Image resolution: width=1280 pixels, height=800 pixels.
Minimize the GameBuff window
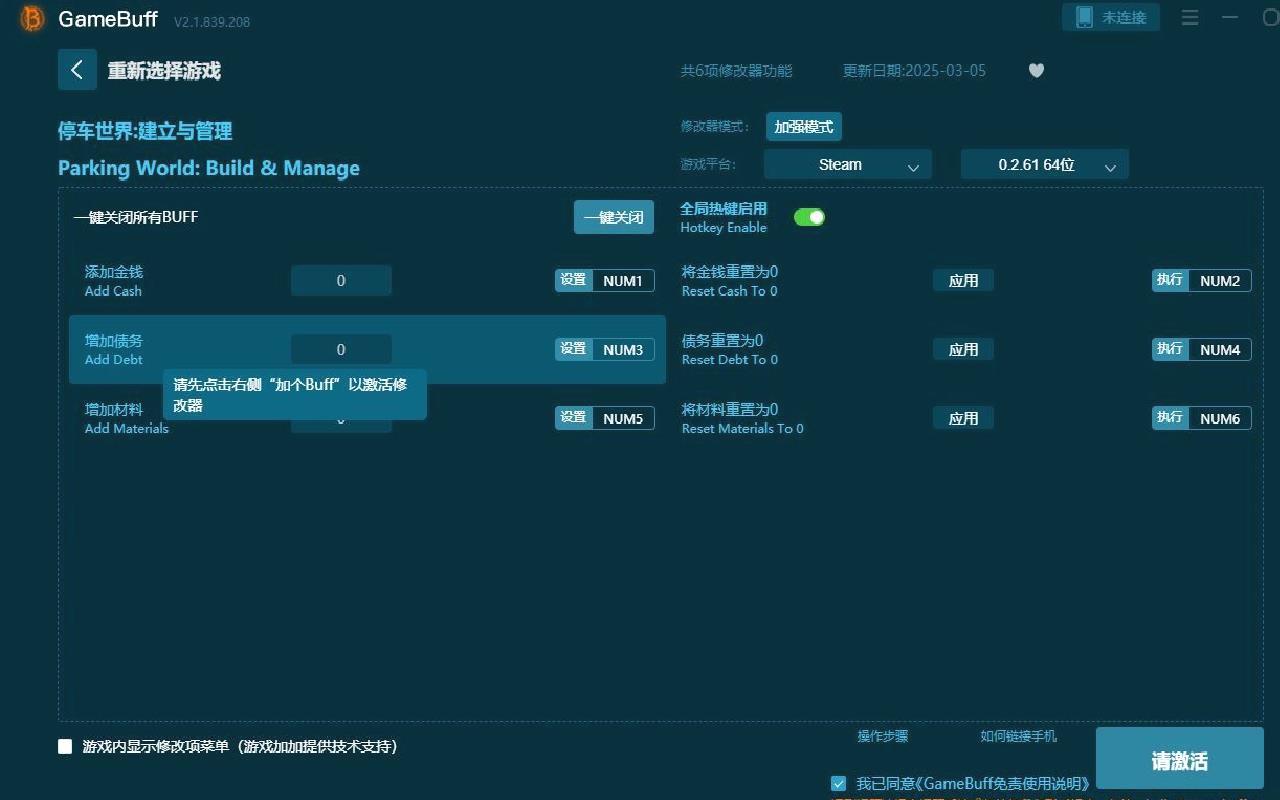click(x=1230, y=18)
